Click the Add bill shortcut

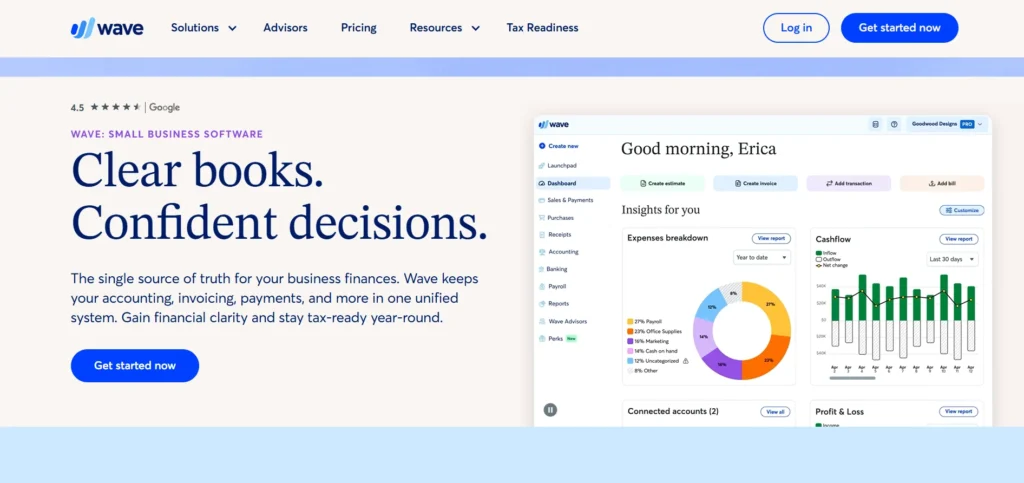942,183
